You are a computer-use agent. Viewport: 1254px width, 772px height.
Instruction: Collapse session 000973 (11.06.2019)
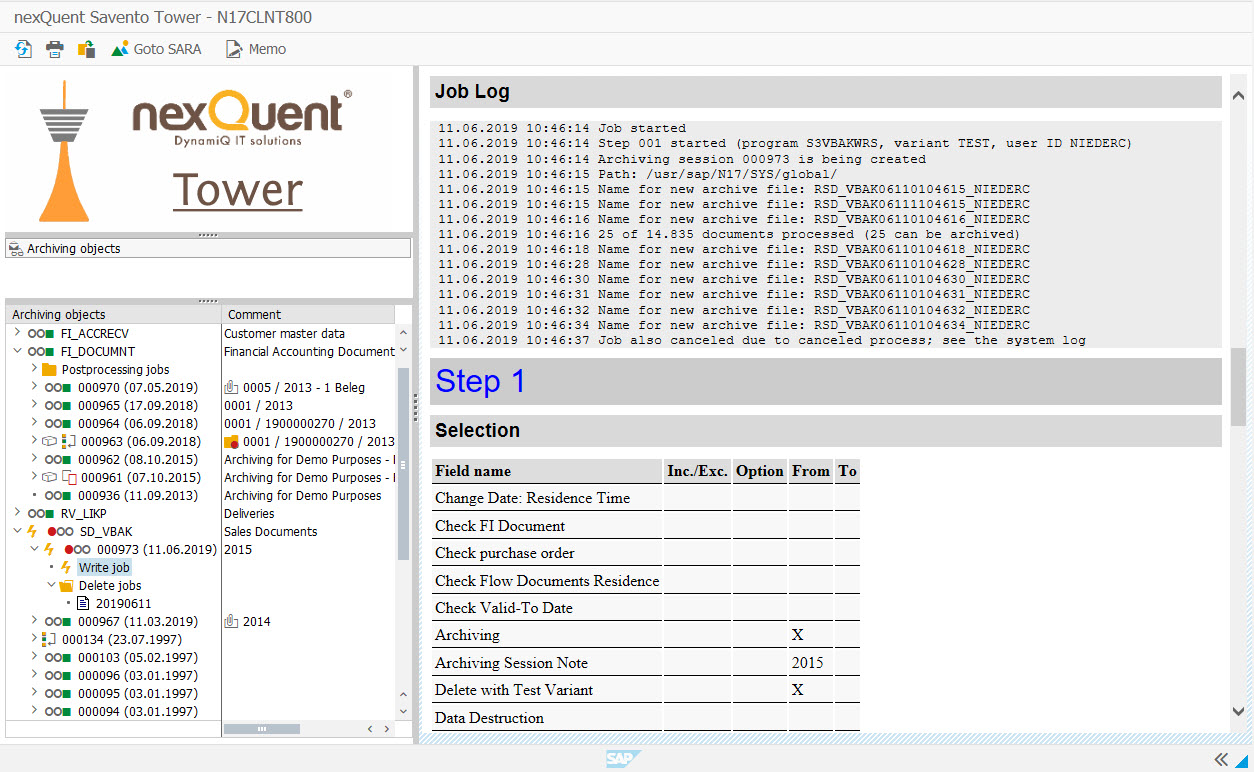point(34,549)
